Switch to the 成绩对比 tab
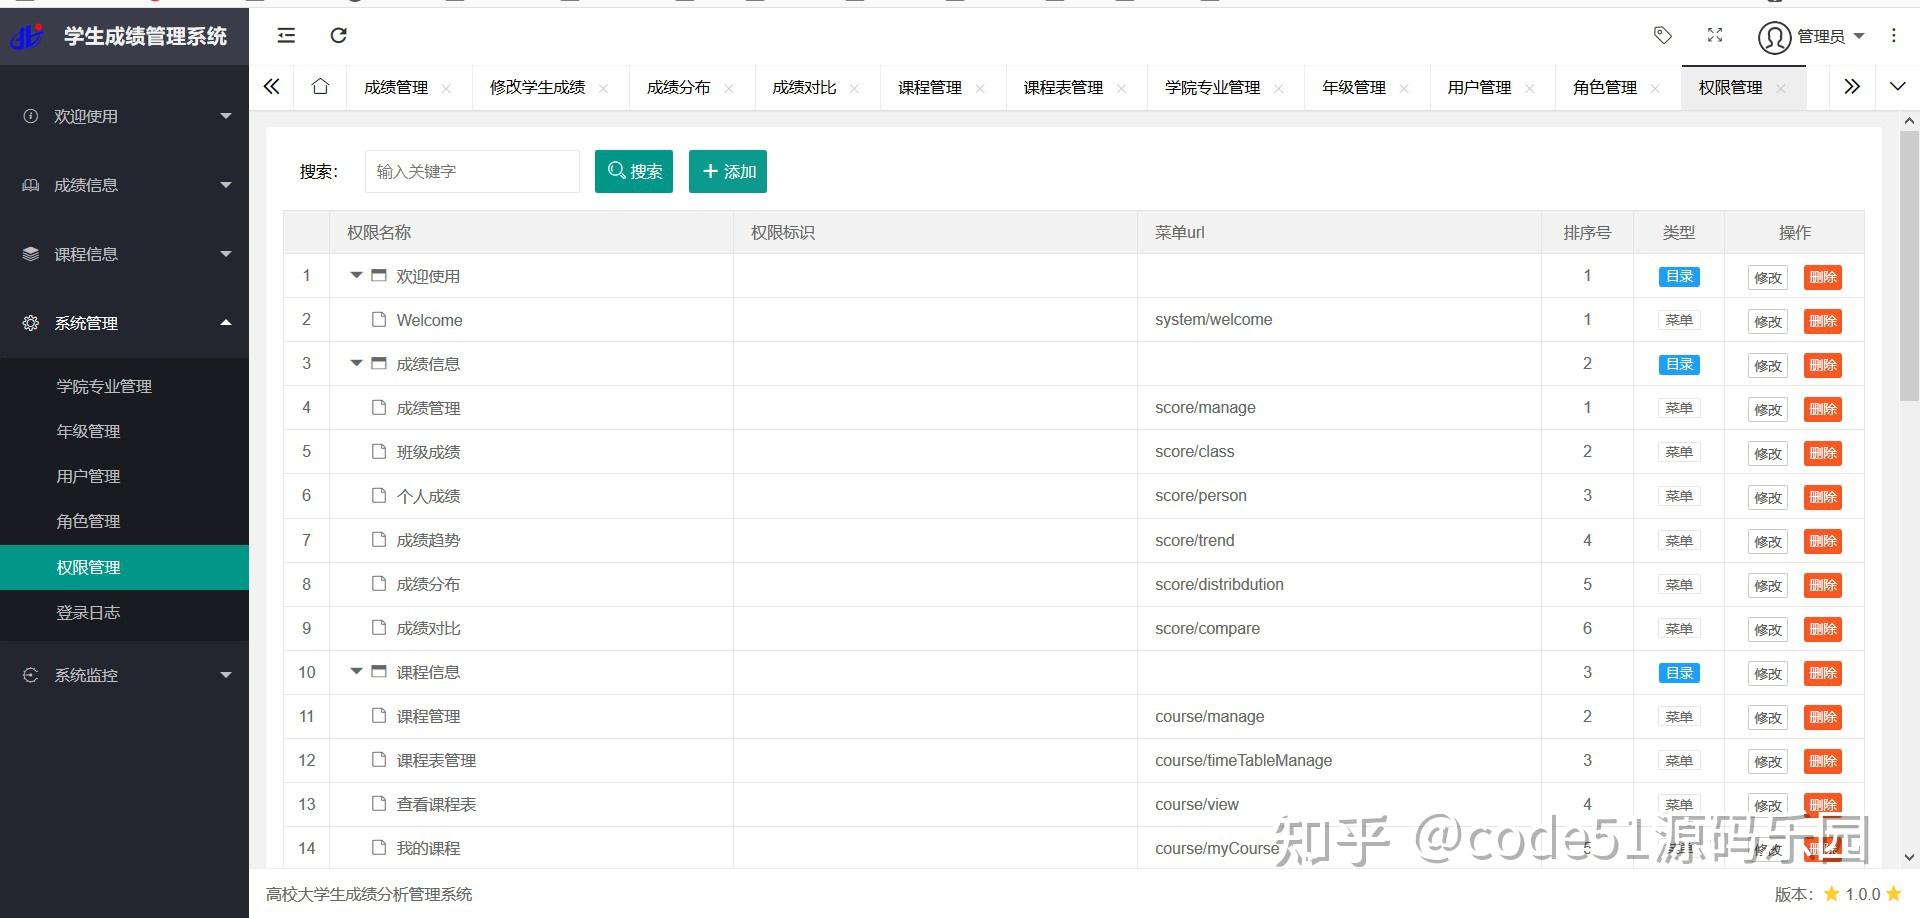 (803, 87)
